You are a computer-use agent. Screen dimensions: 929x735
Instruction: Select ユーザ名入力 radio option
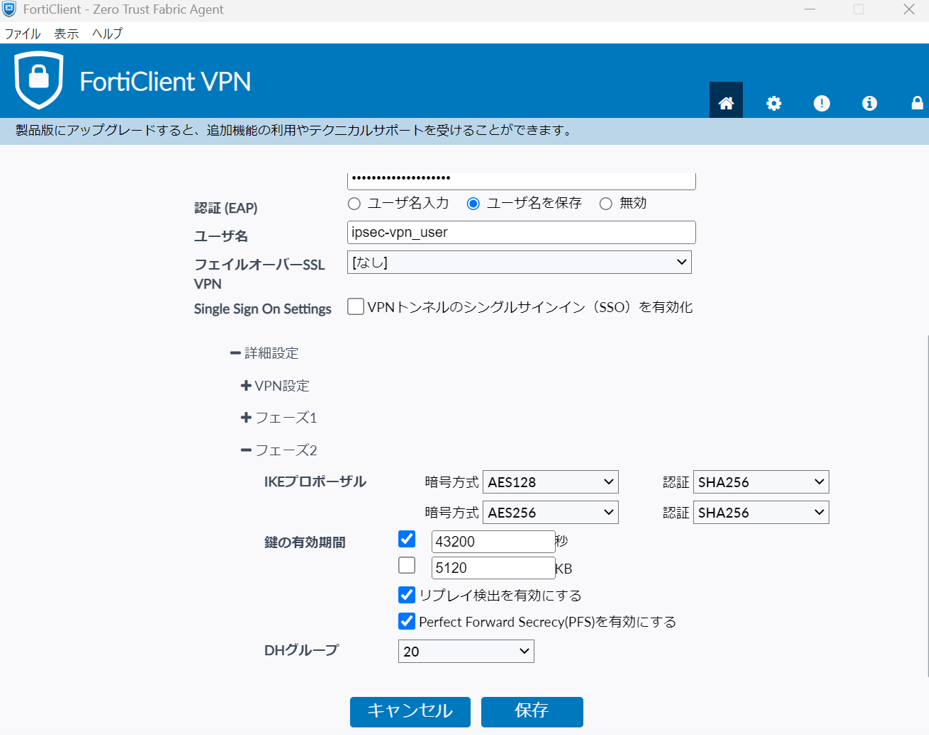(354, 204)
